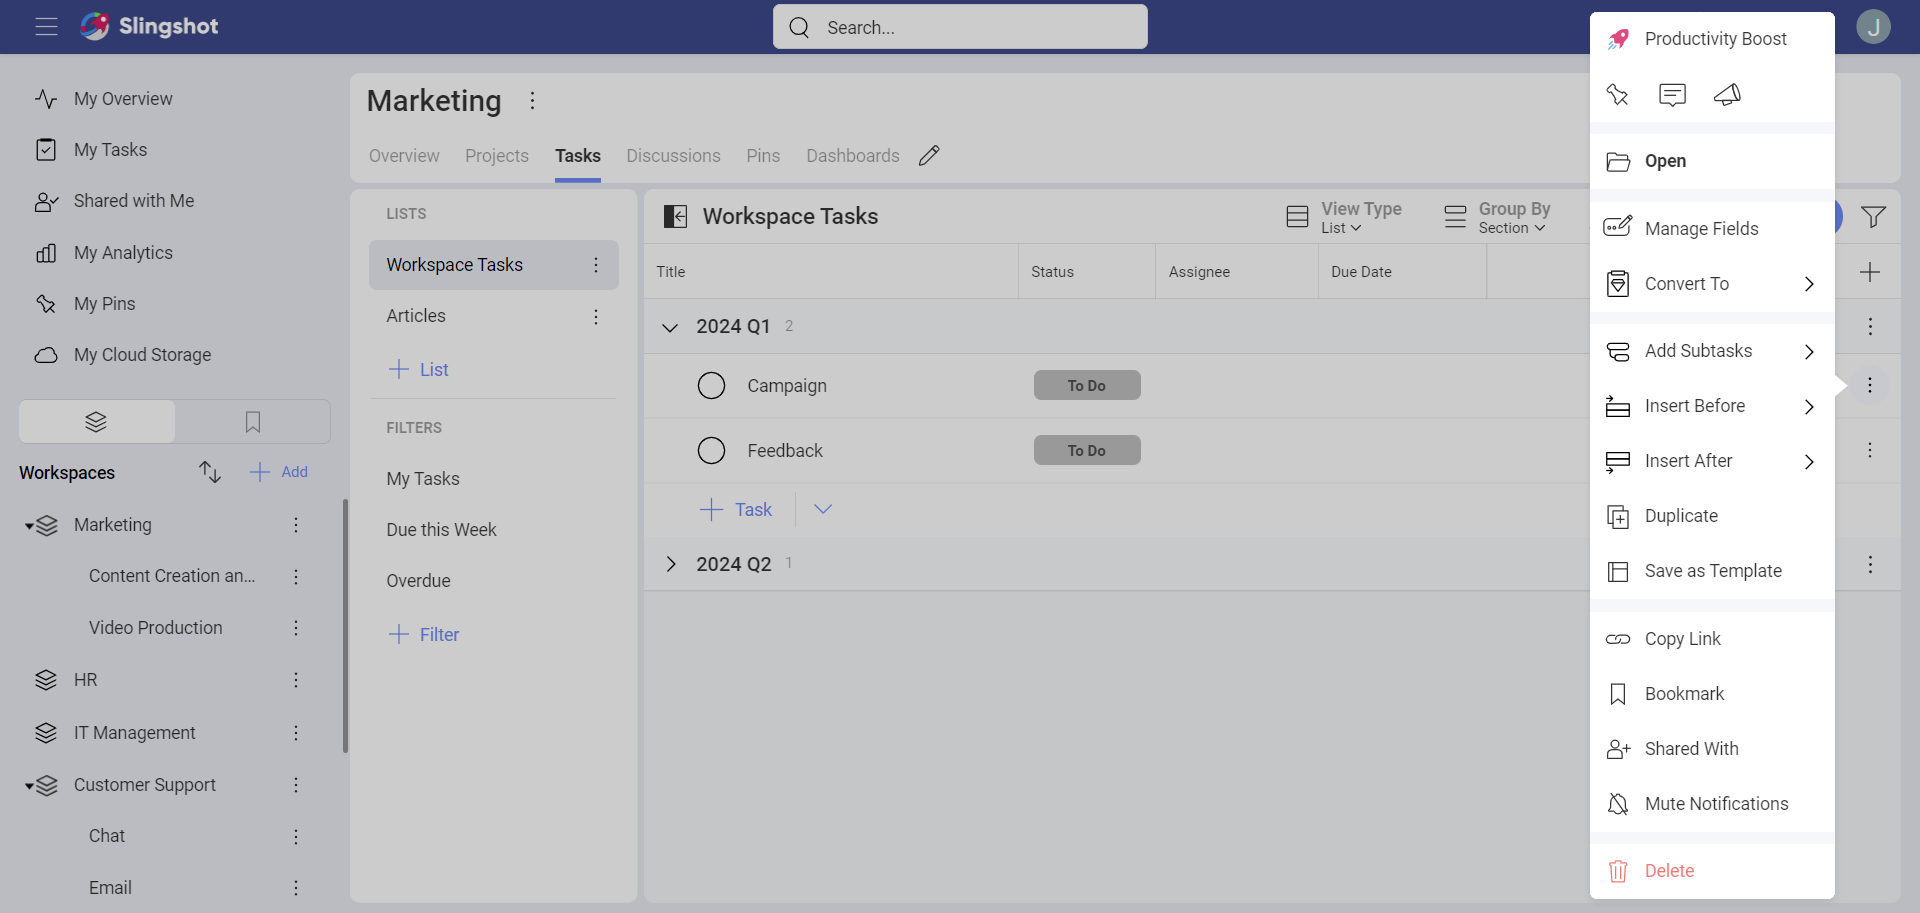Choose Open from context menu

(x=1712, y=161)
